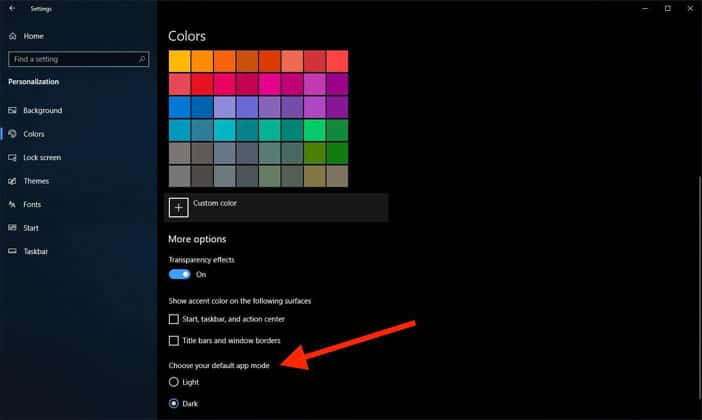The height and width of the screenshot is (420, 702).
Task: Click the Themes brush icon
Action: [x=13, y=181]
